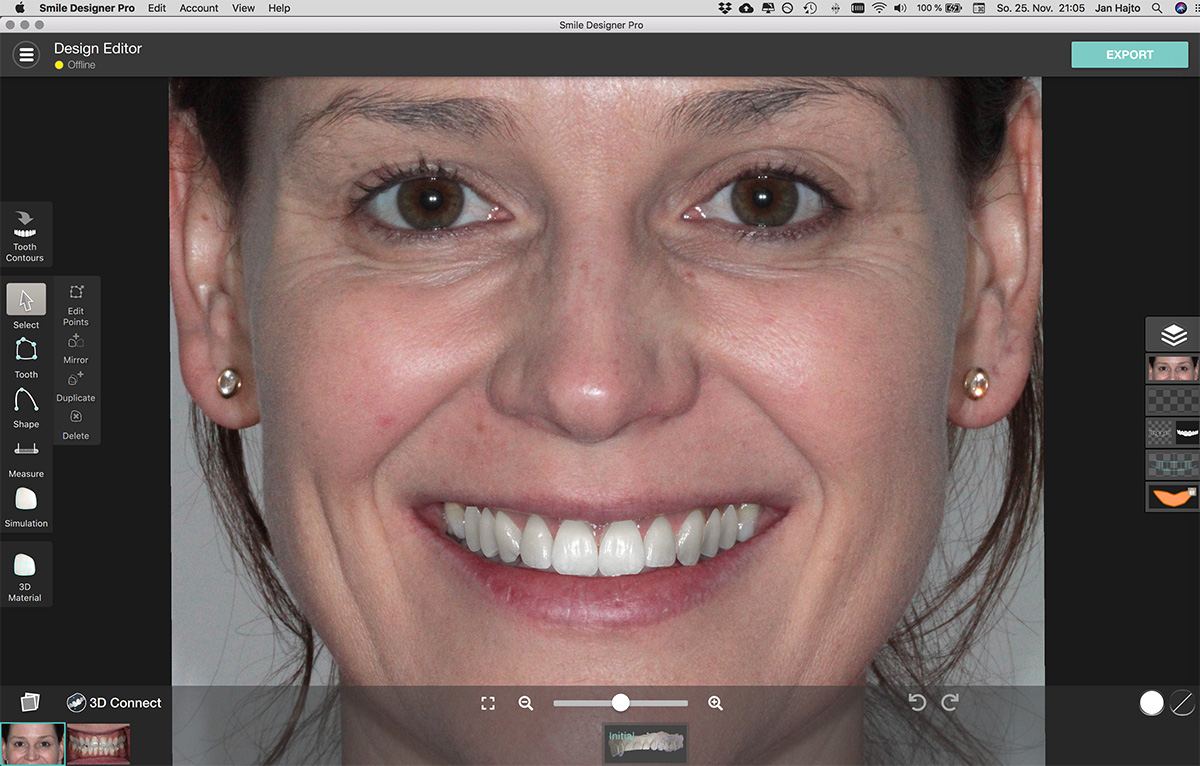
Task: Select the white teeth layer thumbnail
Action: point(1172,432)
